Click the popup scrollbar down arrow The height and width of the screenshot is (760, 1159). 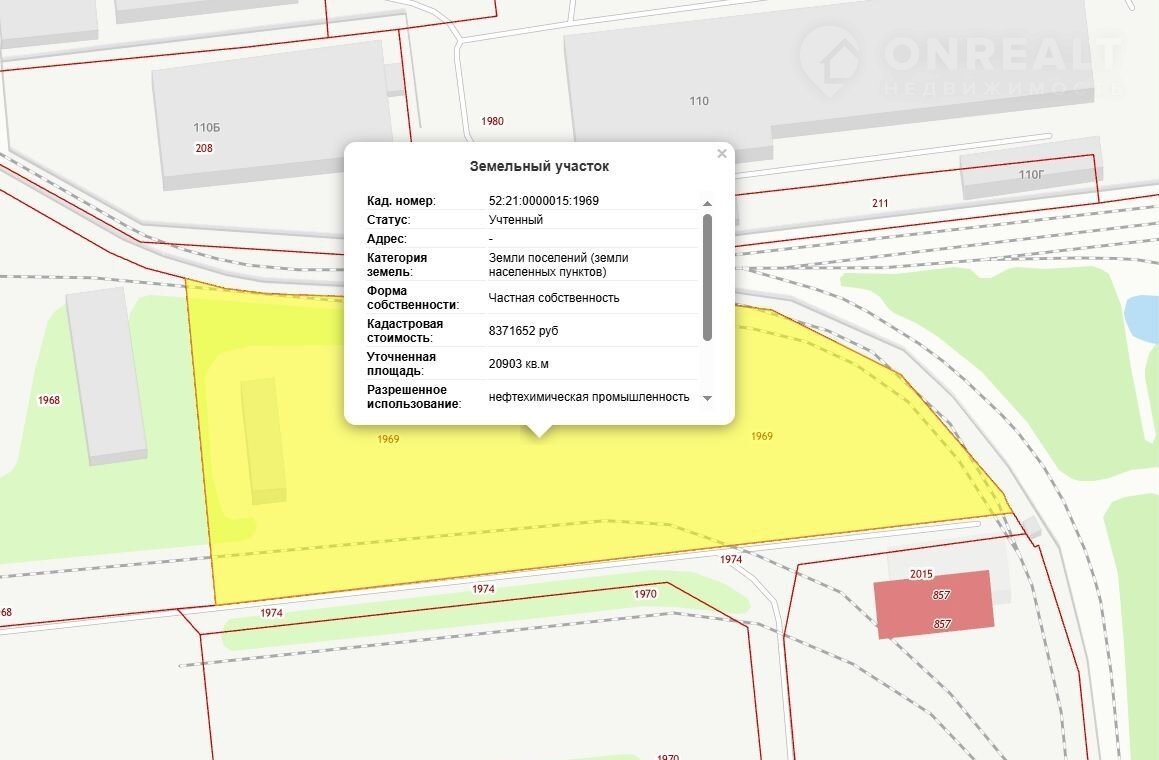pyautogui.click(x=707, y=398)
